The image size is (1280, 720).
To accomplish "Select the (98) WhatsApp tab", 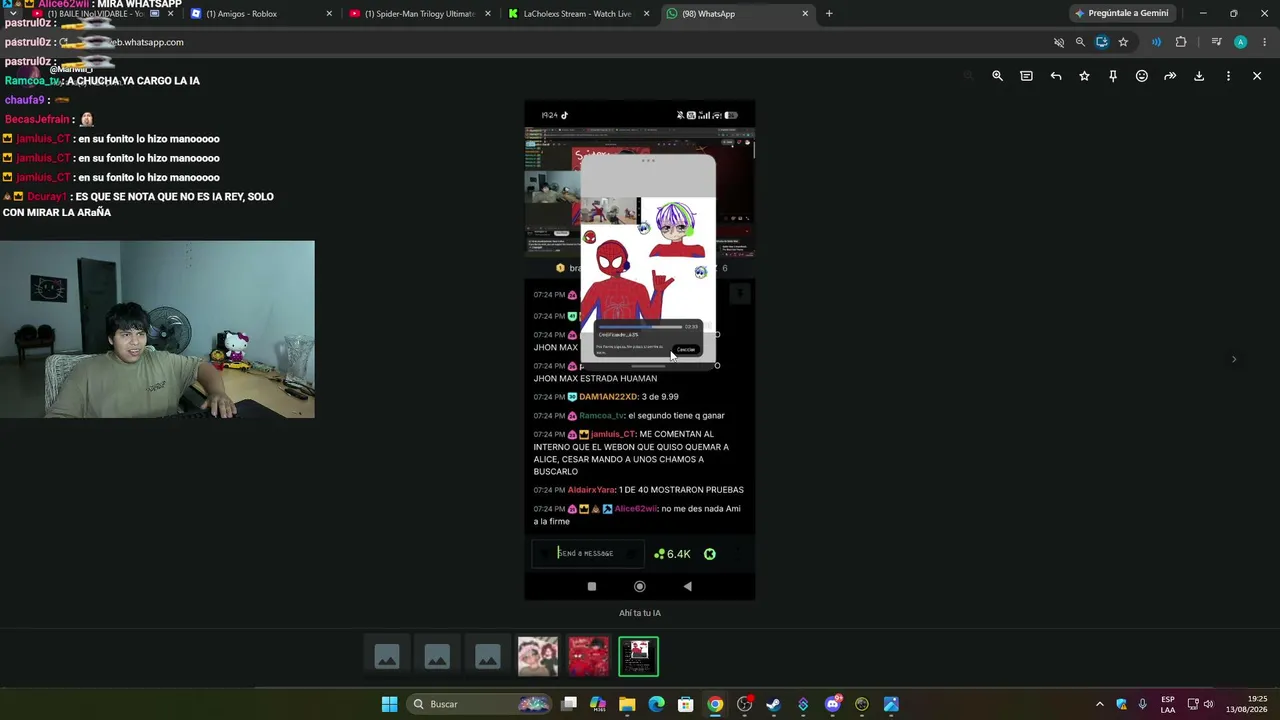I will pyautogui.click(x=738, y=14).
